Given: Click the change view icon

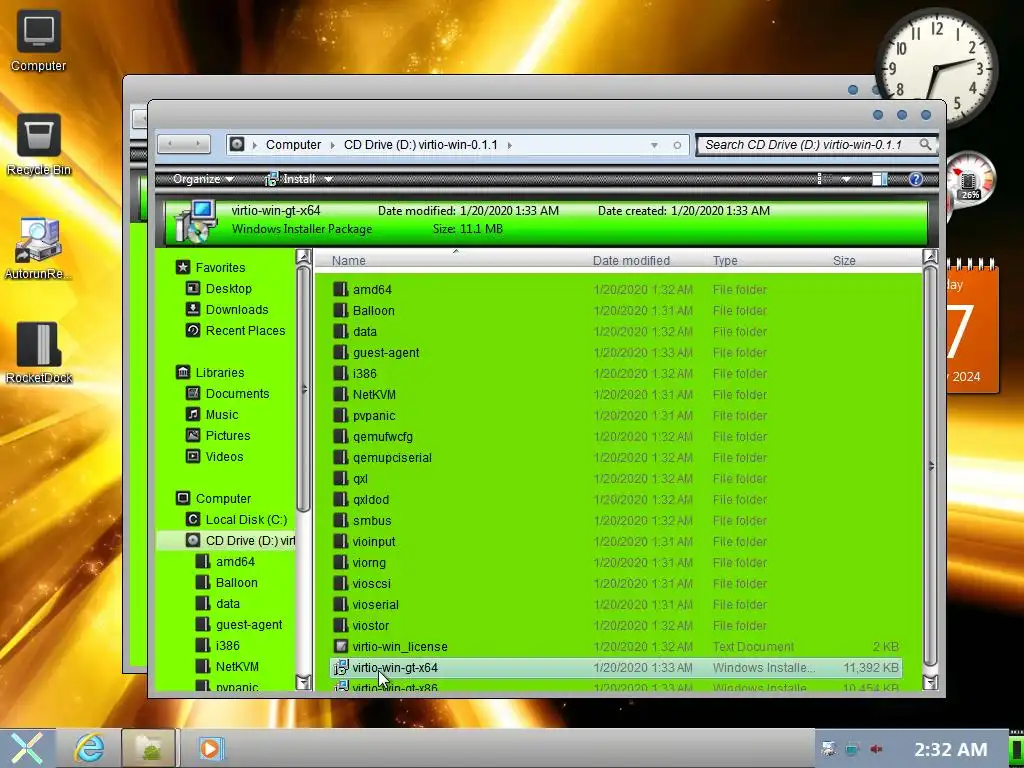Looking at the screenshot, I should (822, 179).
